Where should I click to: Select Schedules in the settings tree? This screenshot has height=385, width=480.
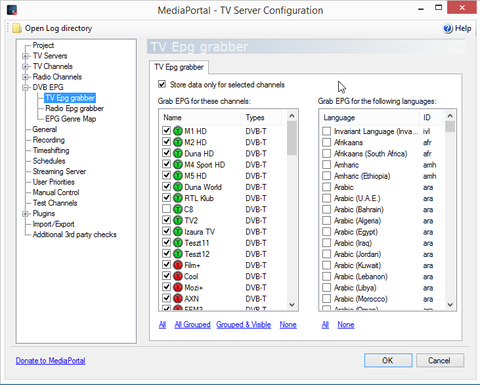pos(49,161)
